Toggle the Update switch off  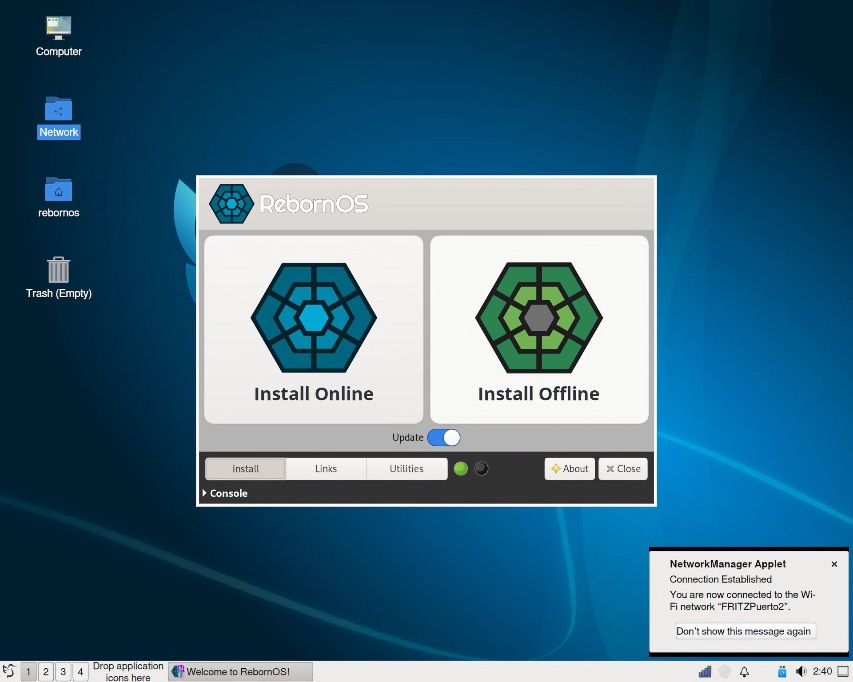443,437
